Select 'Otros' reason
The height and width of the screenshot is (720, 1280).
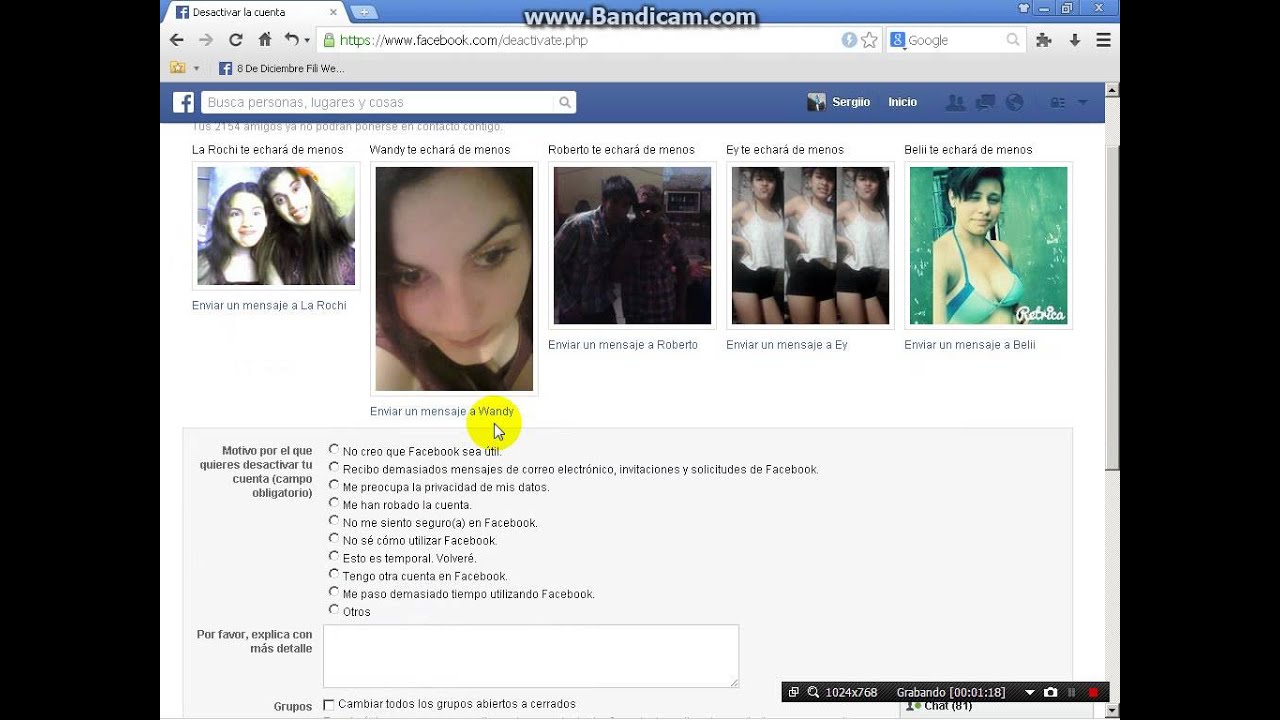[334, 610]
